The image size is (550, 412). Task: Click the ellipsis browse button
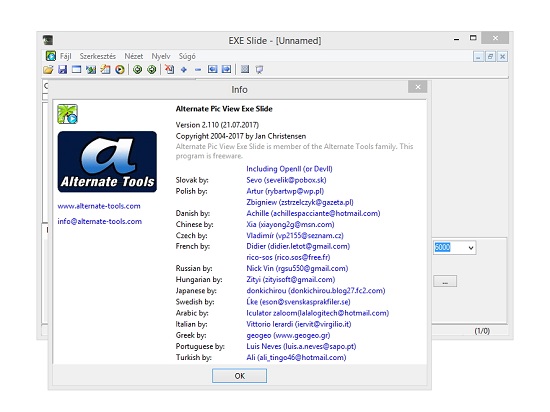point(445,281)
